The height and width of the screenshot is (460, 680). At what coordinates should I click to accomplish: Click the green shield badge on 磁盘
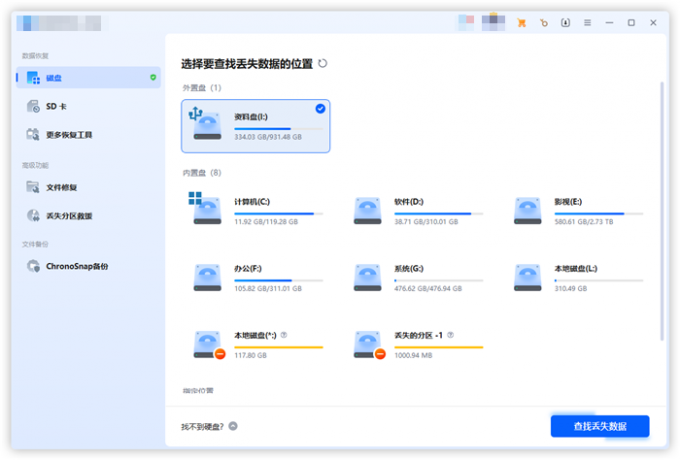click(153, 78)
